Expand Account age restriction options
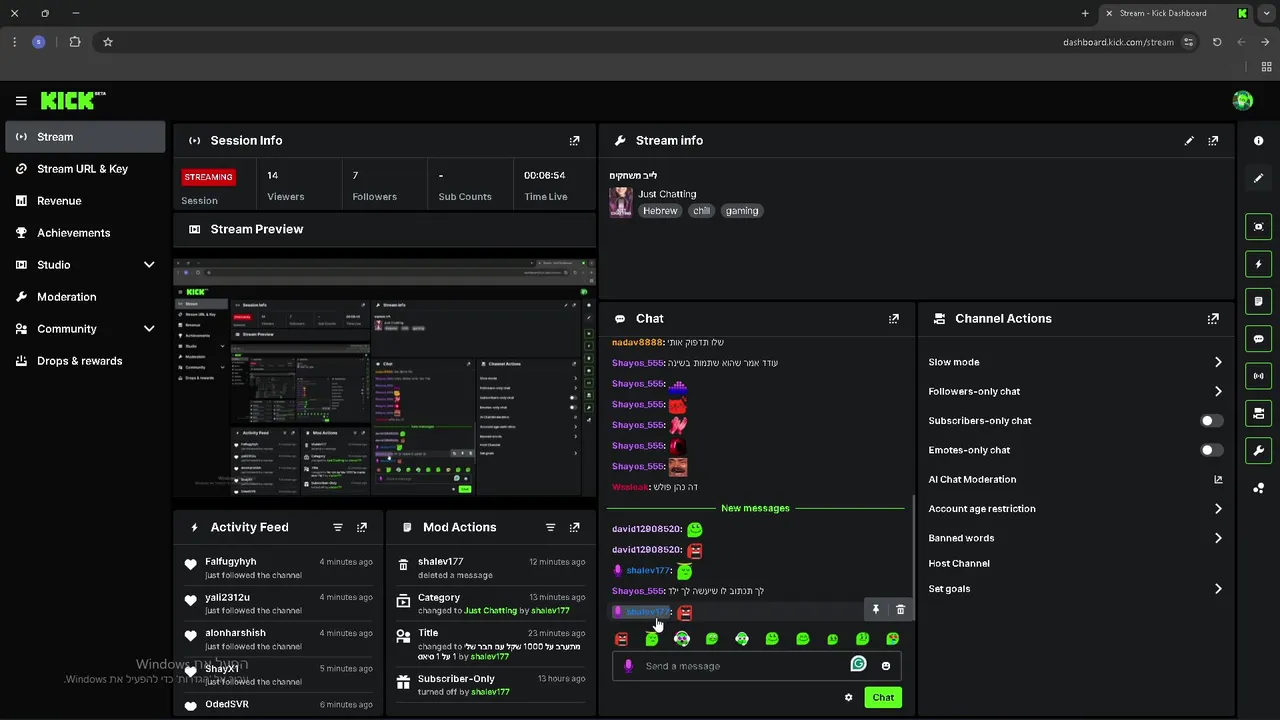Image resolution: width=1280 pixels, height=720 pixels. 1218,509
